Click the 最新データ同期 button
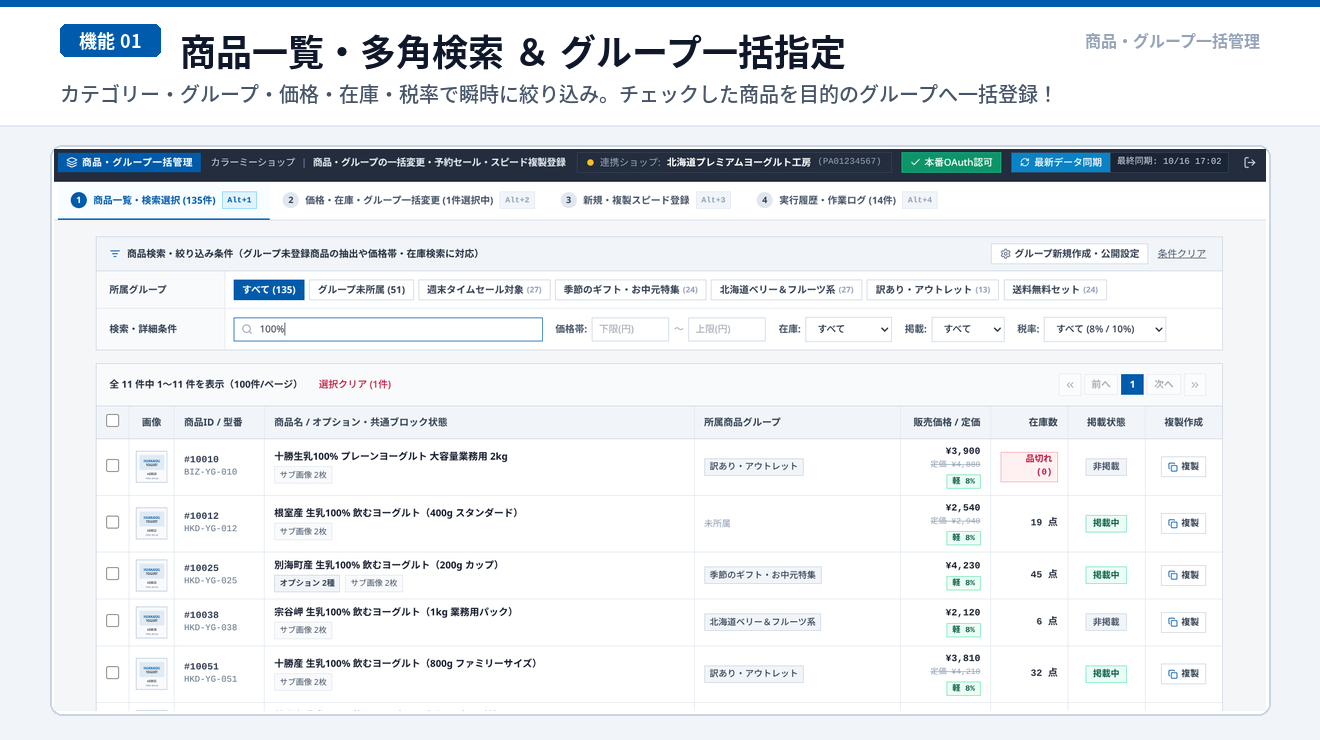 pos(1060,162)
